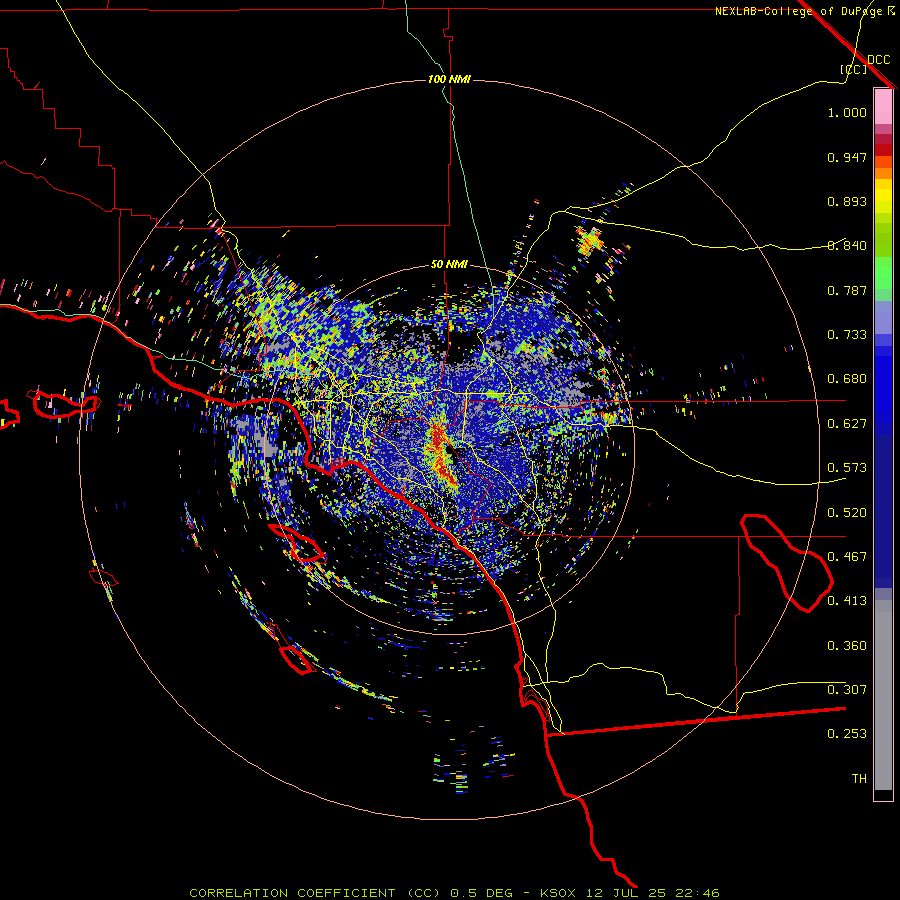This screenshot has width=900, height=900.
Task: Pick the yellow segment of the color bar
Action: (x=883, y=196)
